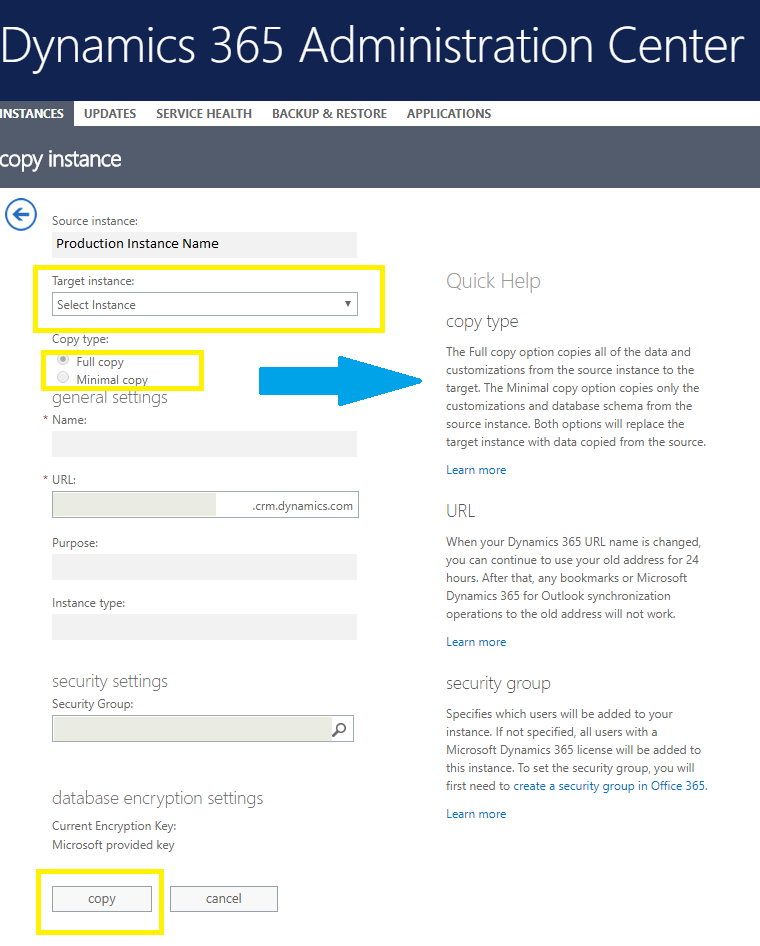Click Learn more under security group help

[x=476, y=814]
